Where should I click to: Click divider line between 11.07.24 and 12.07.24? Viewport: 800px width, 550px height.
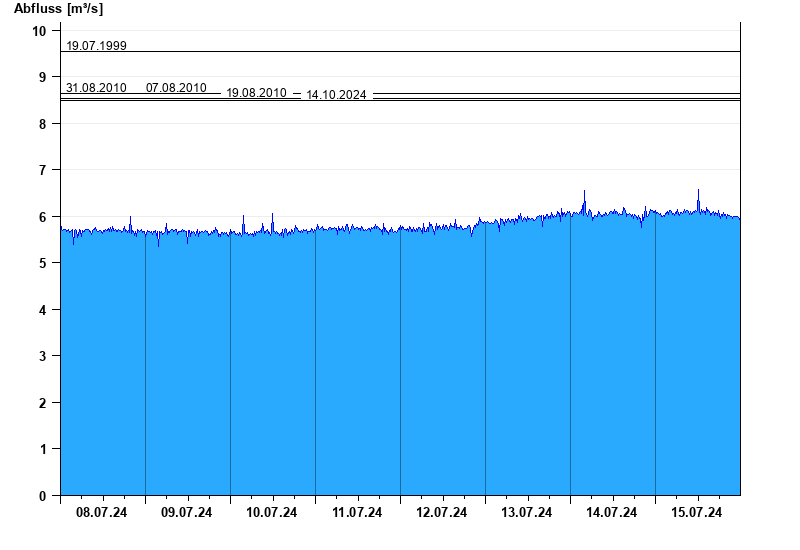[400, 360]
